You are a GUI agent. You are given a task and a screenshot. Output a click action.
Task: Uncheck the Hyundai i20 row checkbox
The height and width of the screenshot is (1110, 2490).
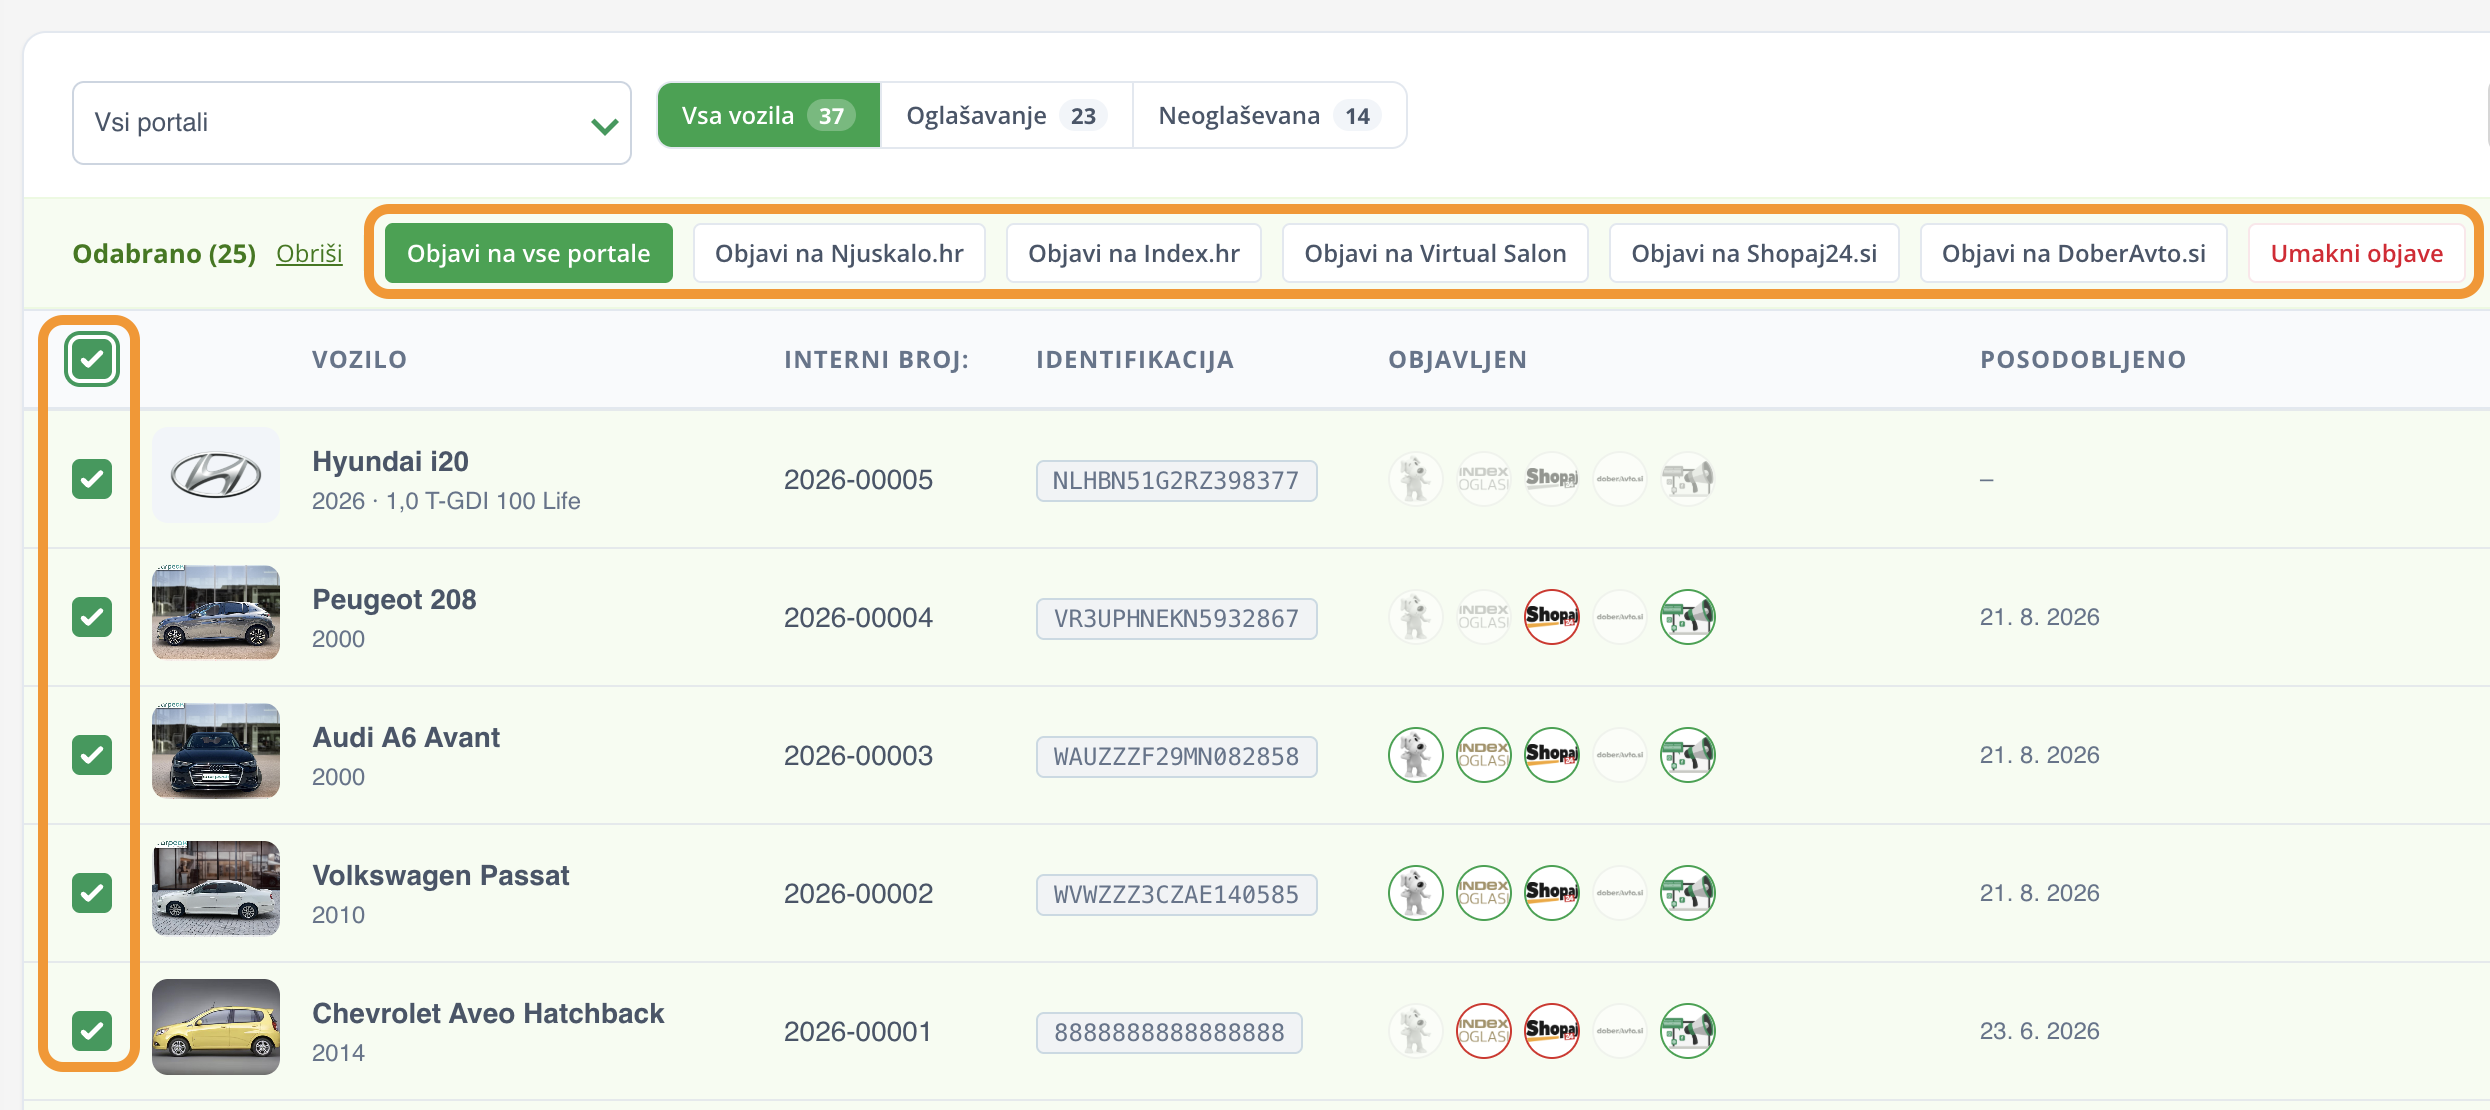click(92, 479)
